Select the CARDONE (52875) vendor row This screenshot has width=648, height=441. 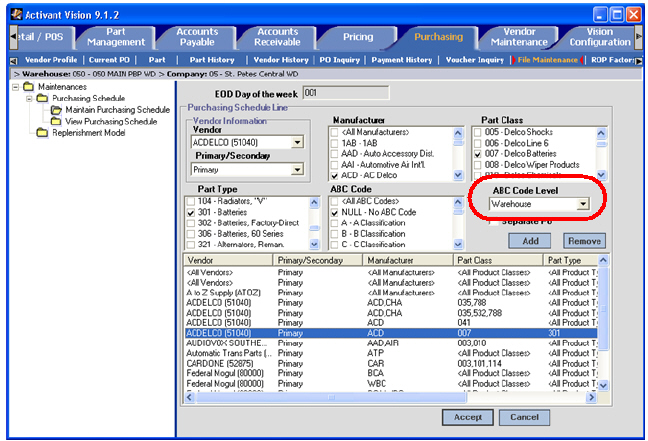(x=391, y=363)
